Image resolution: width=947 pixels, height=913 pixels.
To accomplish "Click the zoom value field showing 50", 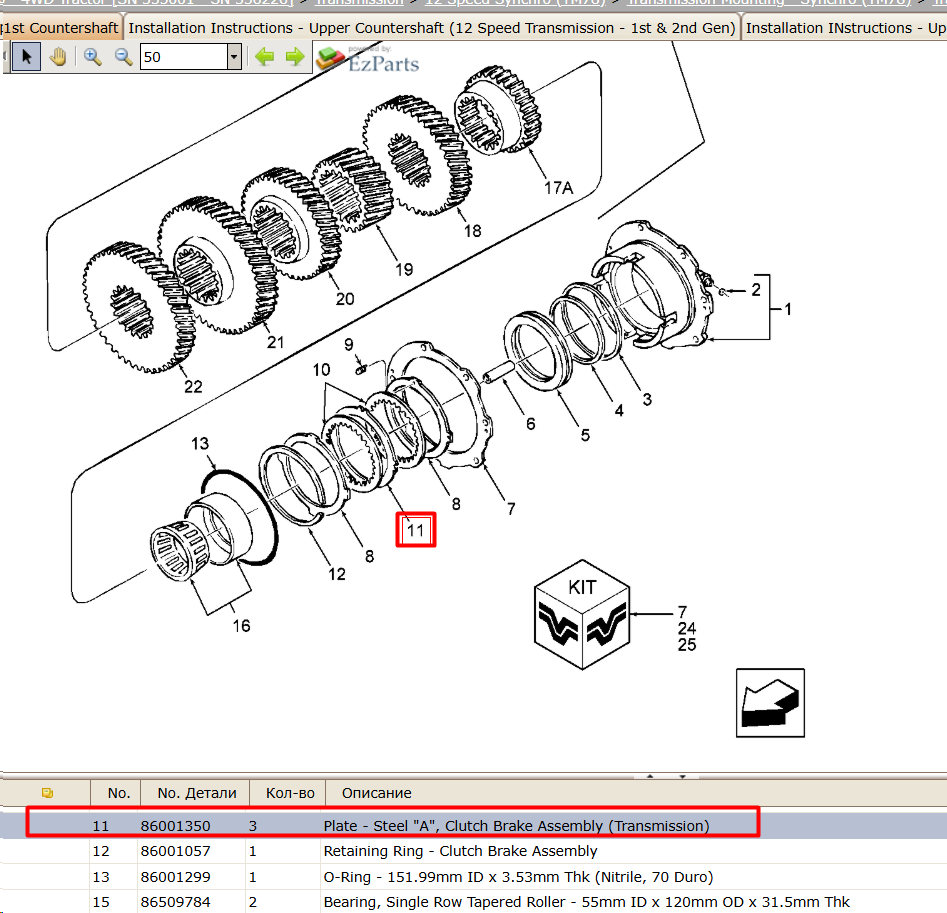I will [x=184, y=57].
